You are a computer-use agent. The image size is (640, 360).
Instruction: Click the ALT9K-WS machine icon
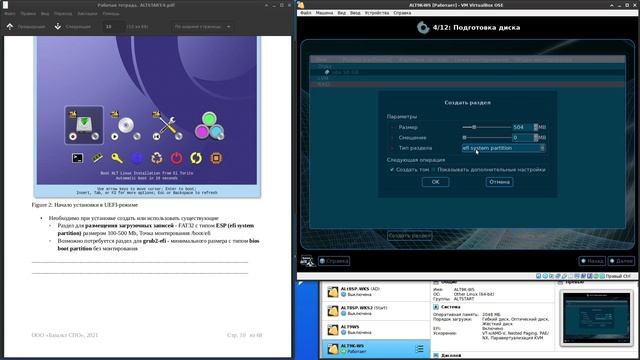[x=333, y=349]
